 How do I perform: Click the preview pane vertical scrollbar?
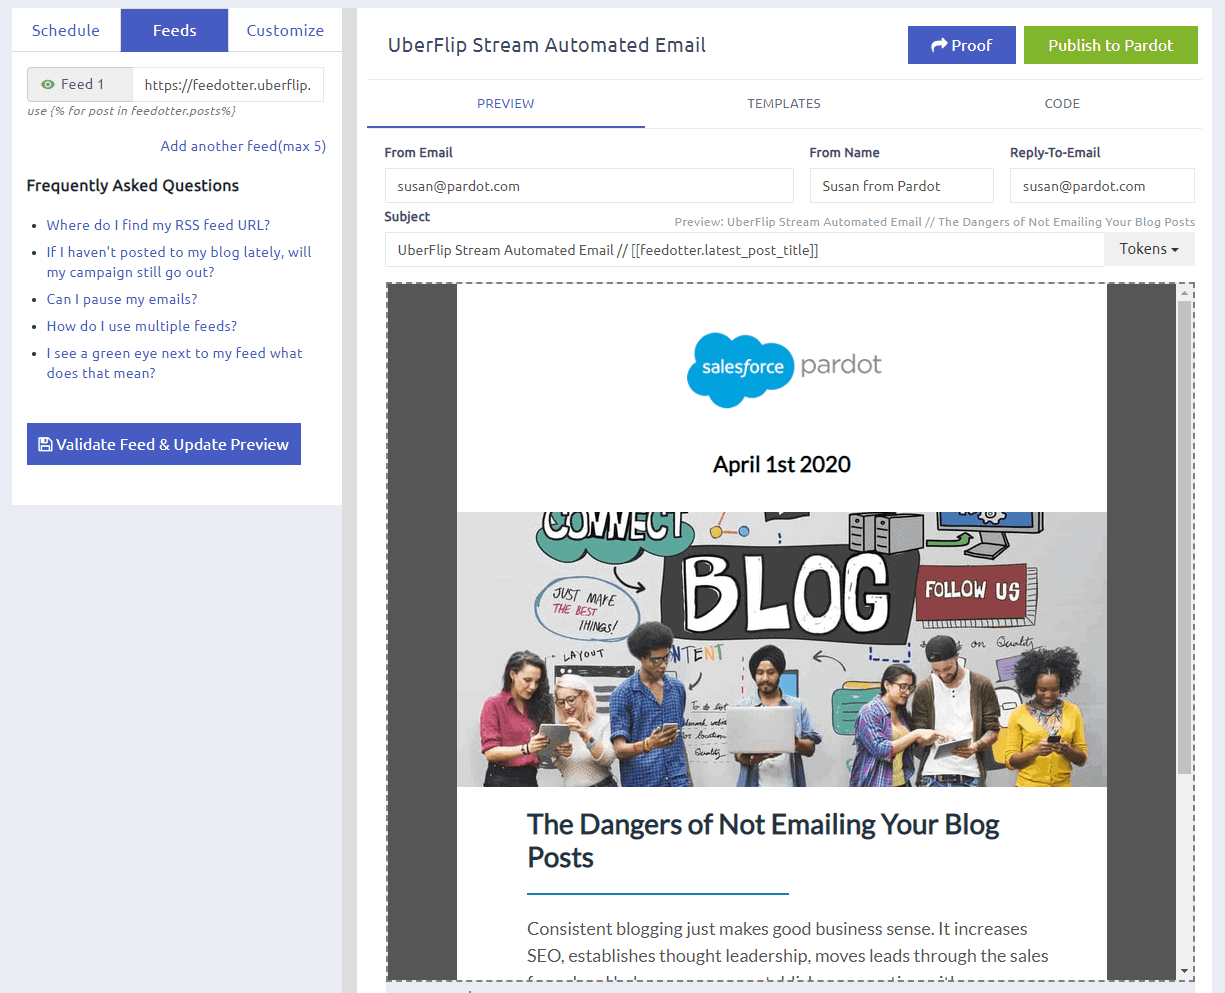tap(1185, 537)
